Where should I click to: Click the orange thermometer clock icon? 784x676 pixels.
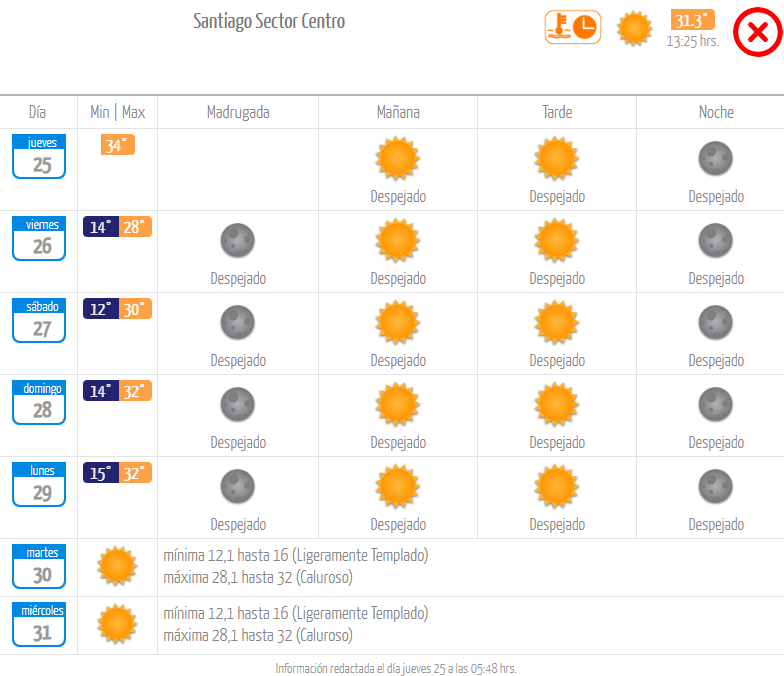point(573,27)
